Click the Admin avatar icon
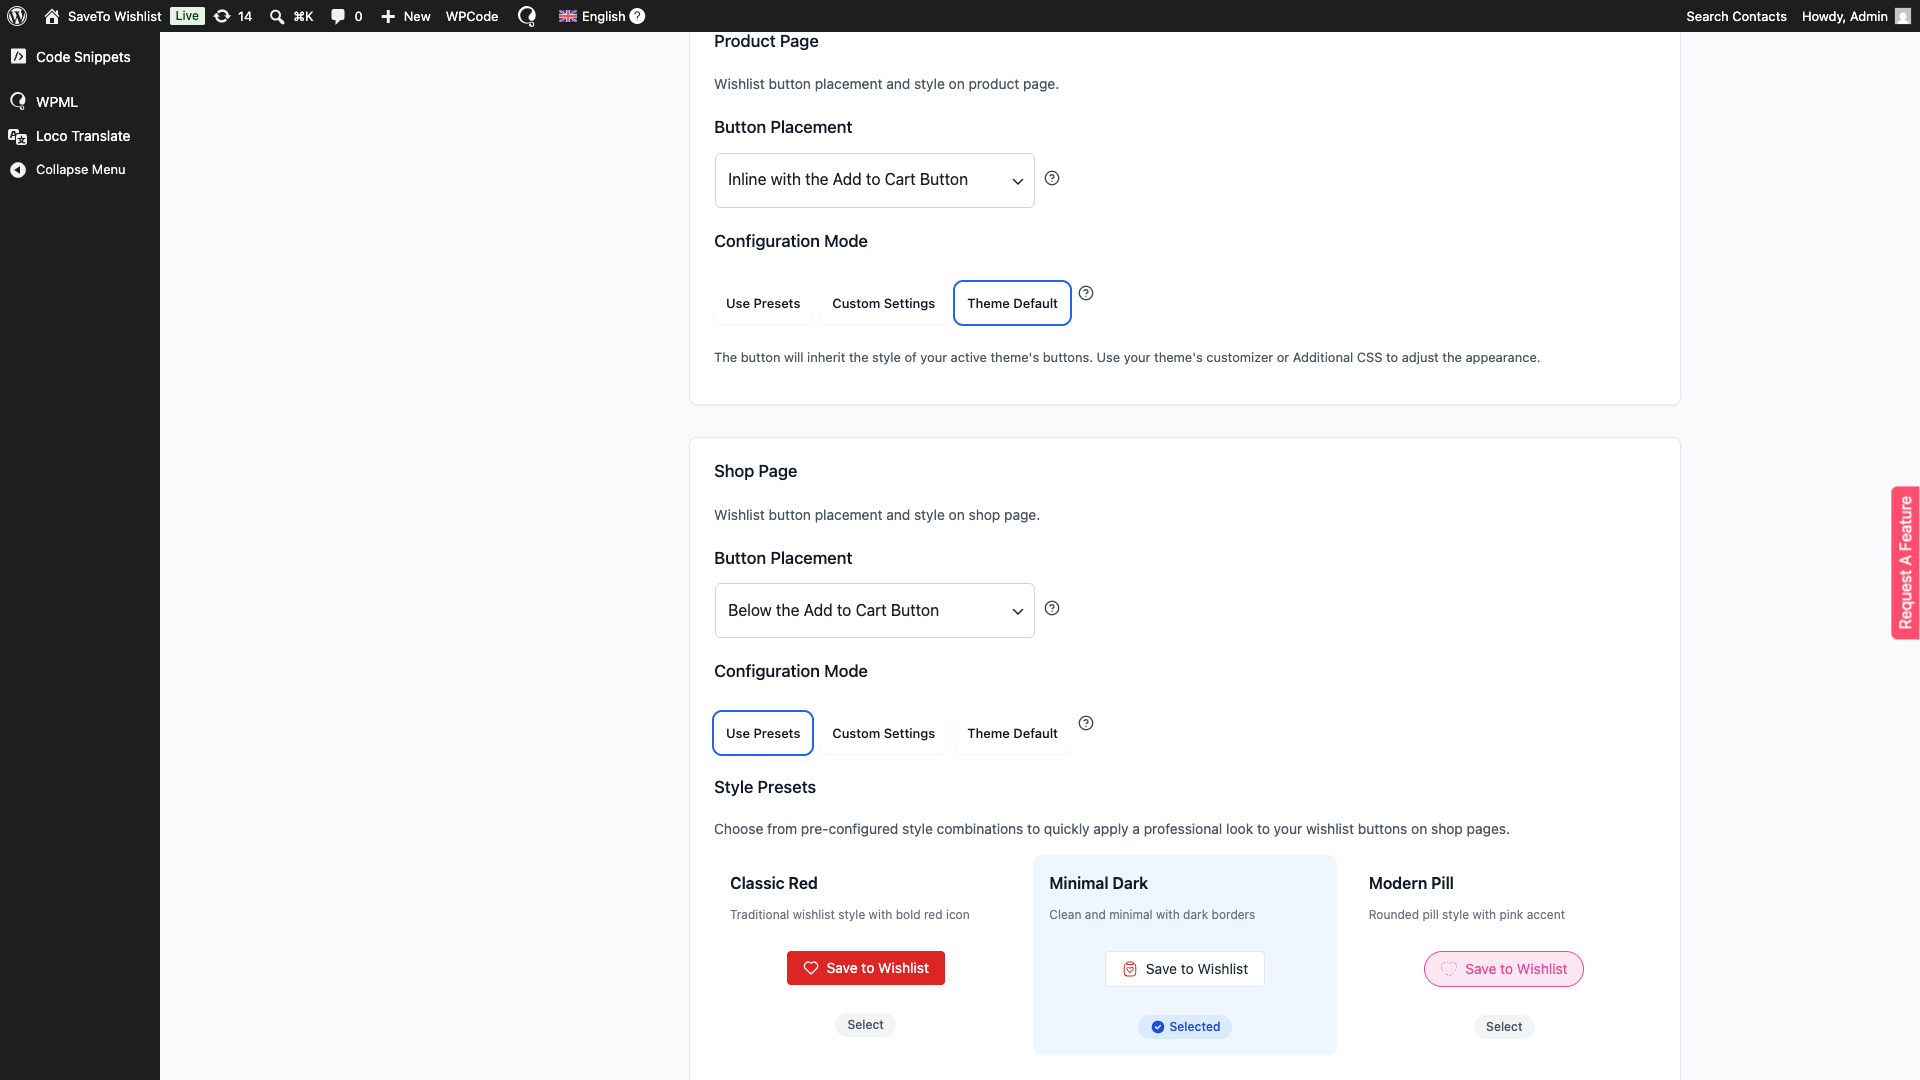 (x=1903, y=16)
